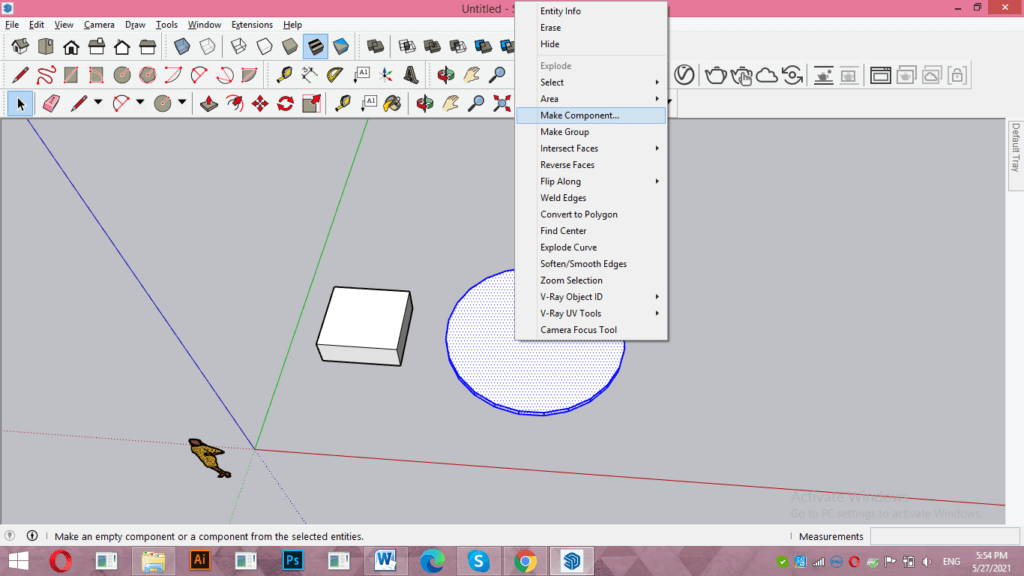Select the Freehand drawing tool
Image resolution: width=1024 pixels, height=576 pixels.
click(48, 74)
